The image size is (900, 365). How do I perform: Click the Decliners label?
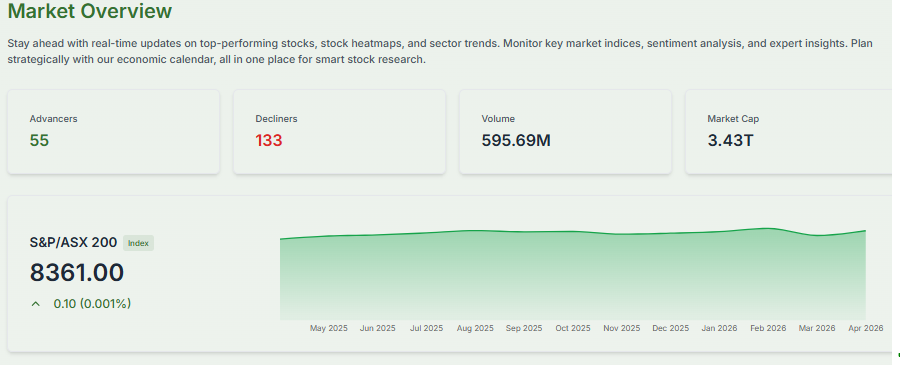point(276,119)
